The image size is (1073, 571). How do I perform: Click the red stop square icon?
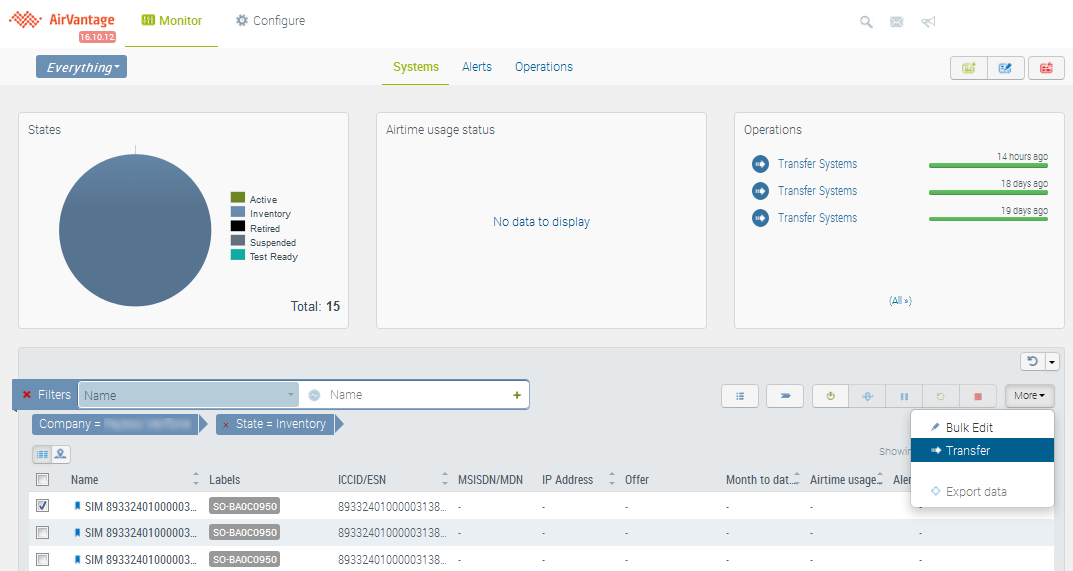(x=978, y=396)
